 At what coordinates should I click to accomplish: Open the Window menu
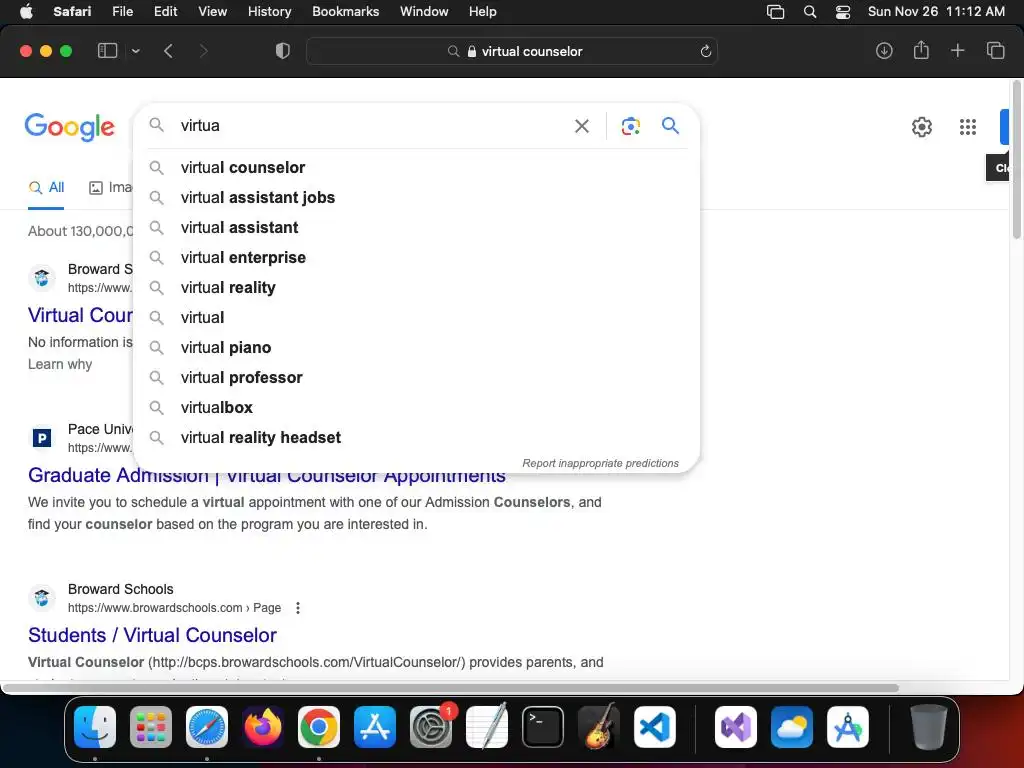pos(424,12)
